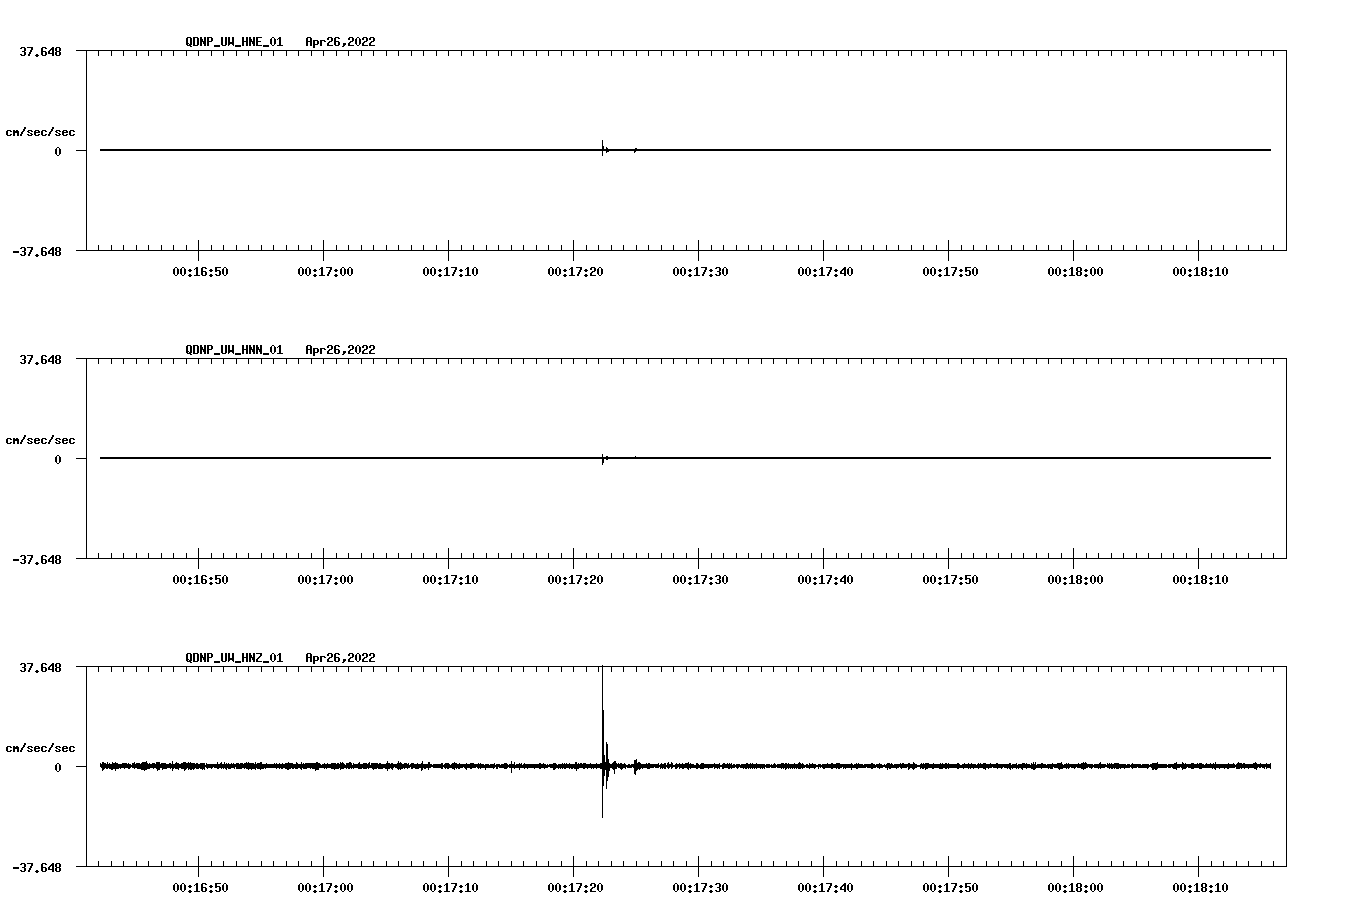Click the cm/sec/sec unit label beside HNE plot
The height and width of the screenshot is (924, 1358).
(x=40, y=132)
